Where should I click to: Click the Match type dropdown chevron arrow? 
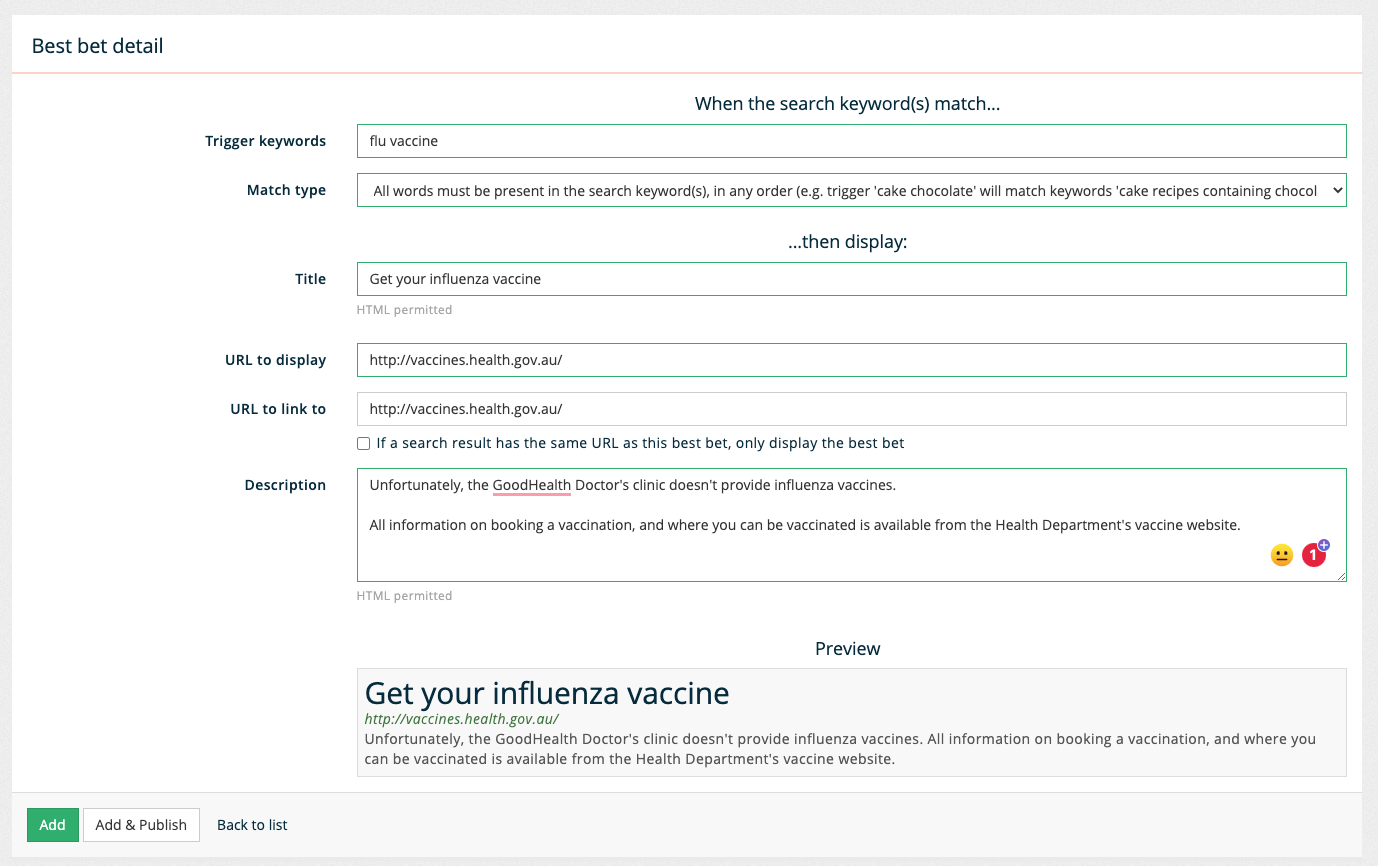1338,191
